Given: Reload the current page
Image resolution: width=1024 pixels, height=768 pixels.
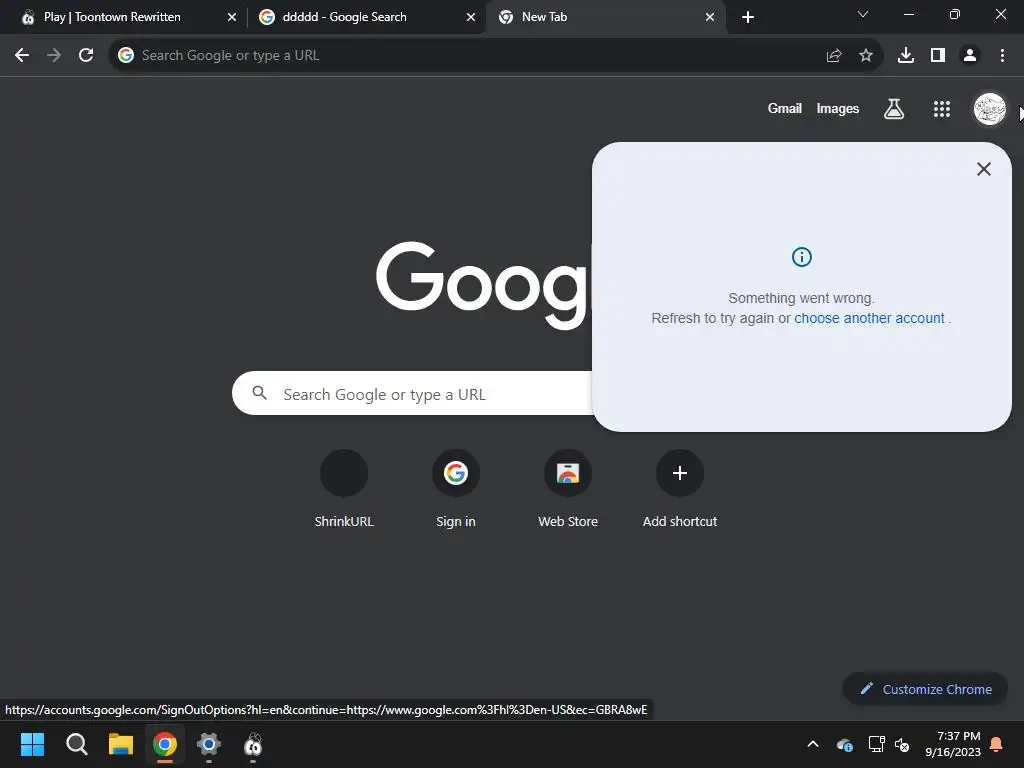Looking at the screenshot, I should (86, 56).
